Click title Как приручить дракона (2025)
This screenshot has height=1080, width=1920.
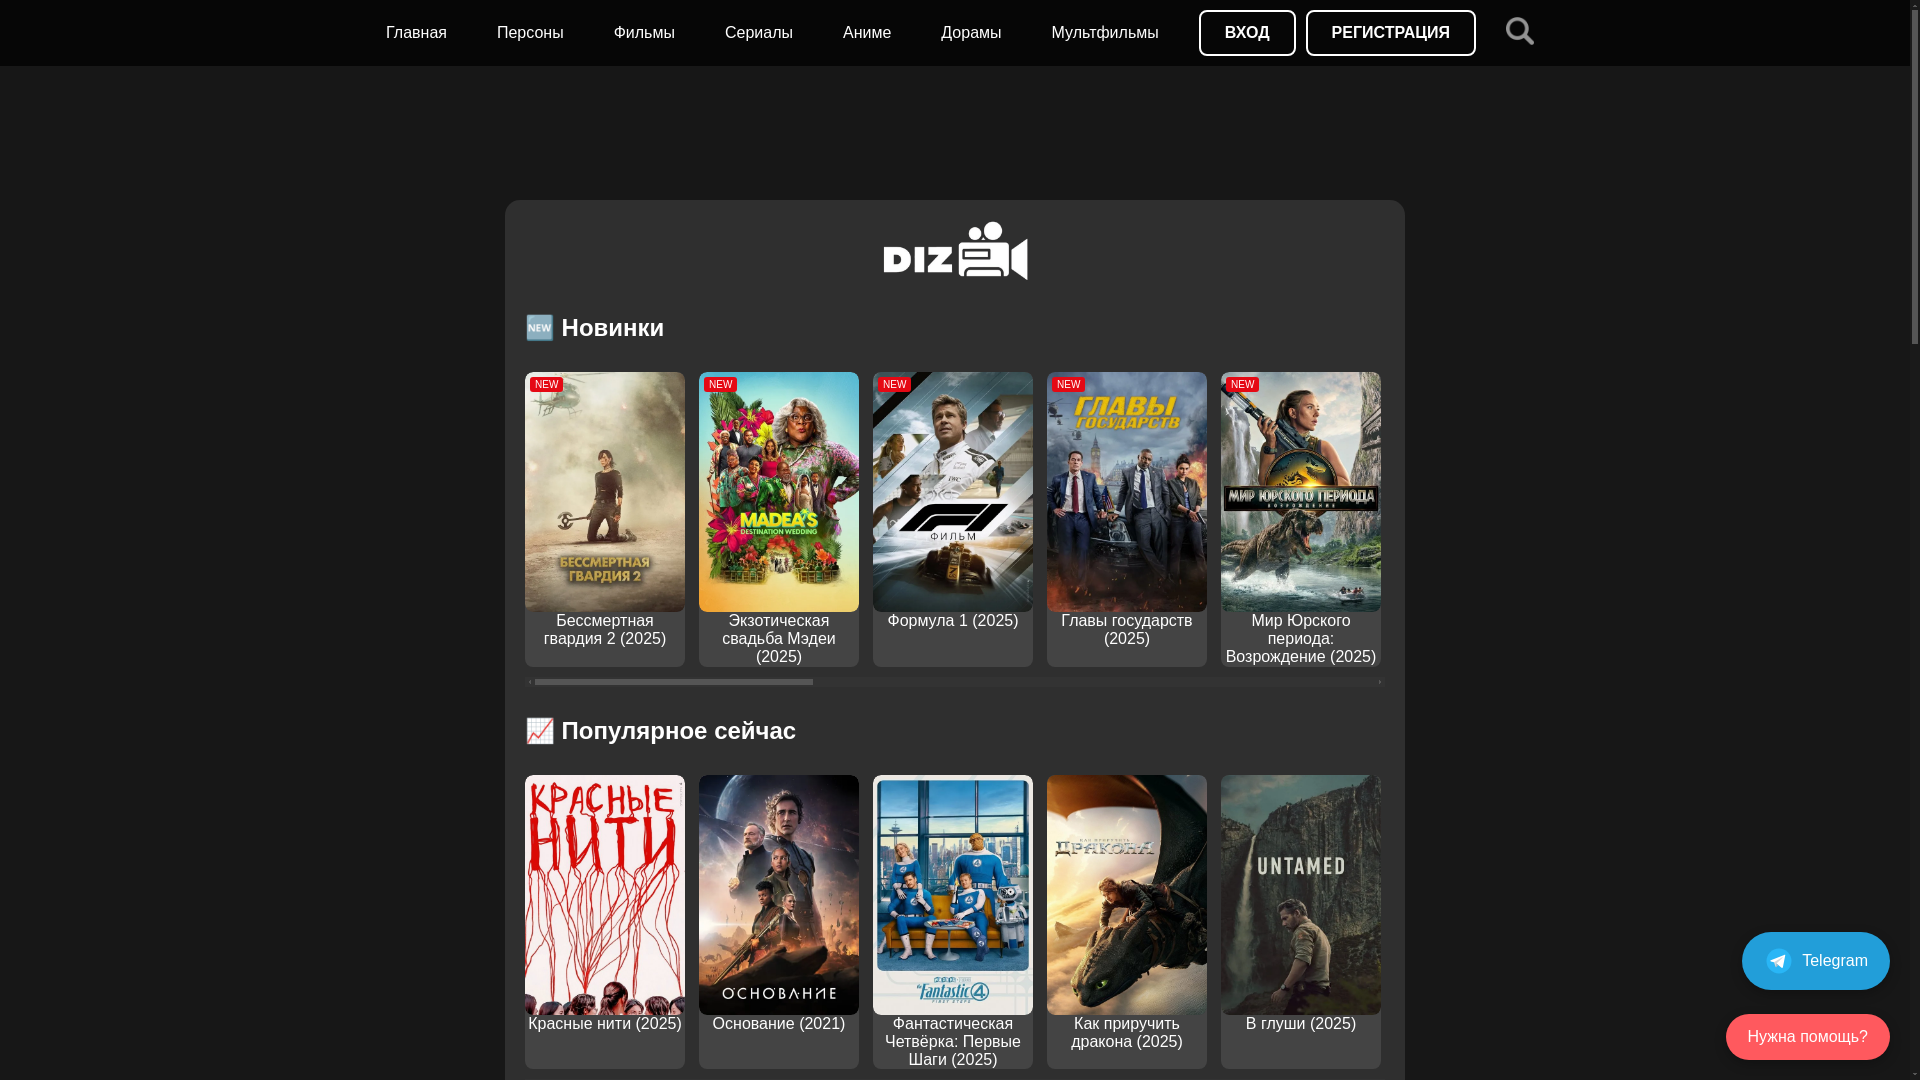tap(1127, 1033)
